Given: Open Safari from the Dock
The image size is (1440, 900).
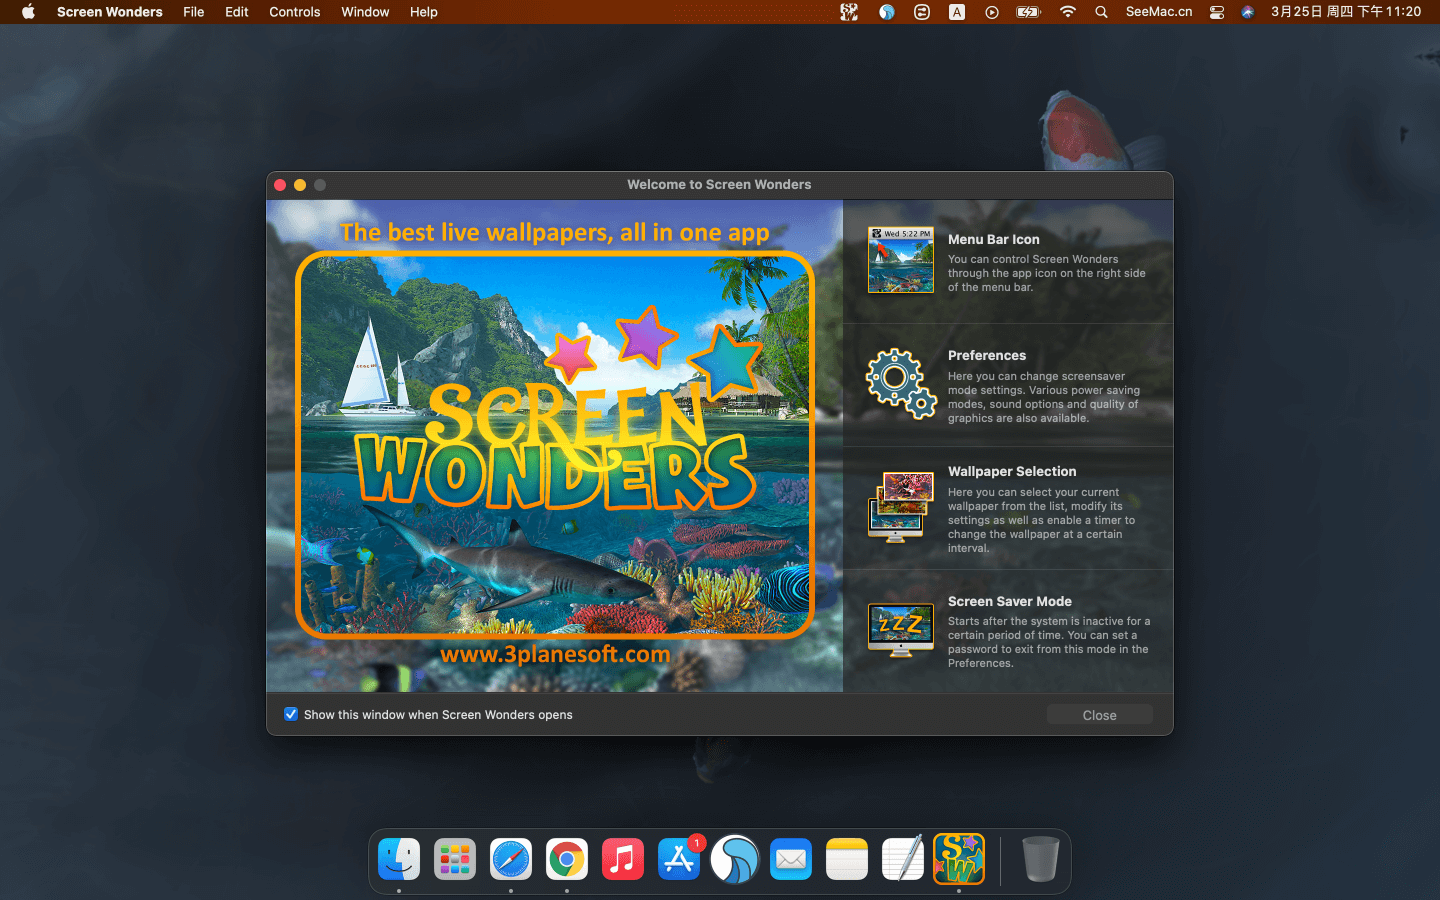Looking at the screenshot, I should tap(511, 858).
